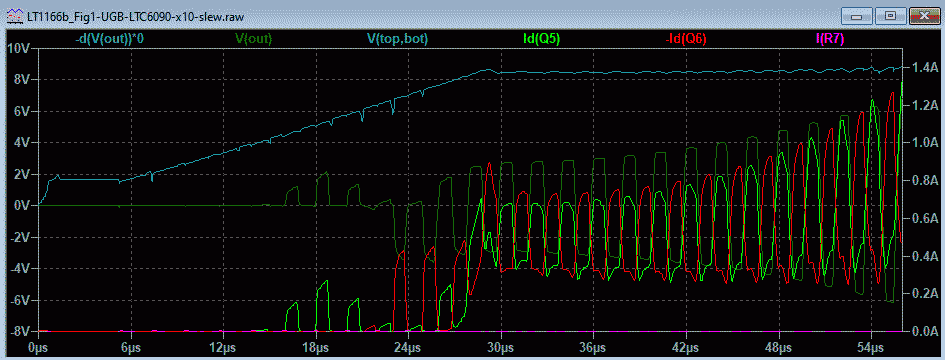Select the I(R7) trace label
The image size is (945, 360).
point(830,39)
